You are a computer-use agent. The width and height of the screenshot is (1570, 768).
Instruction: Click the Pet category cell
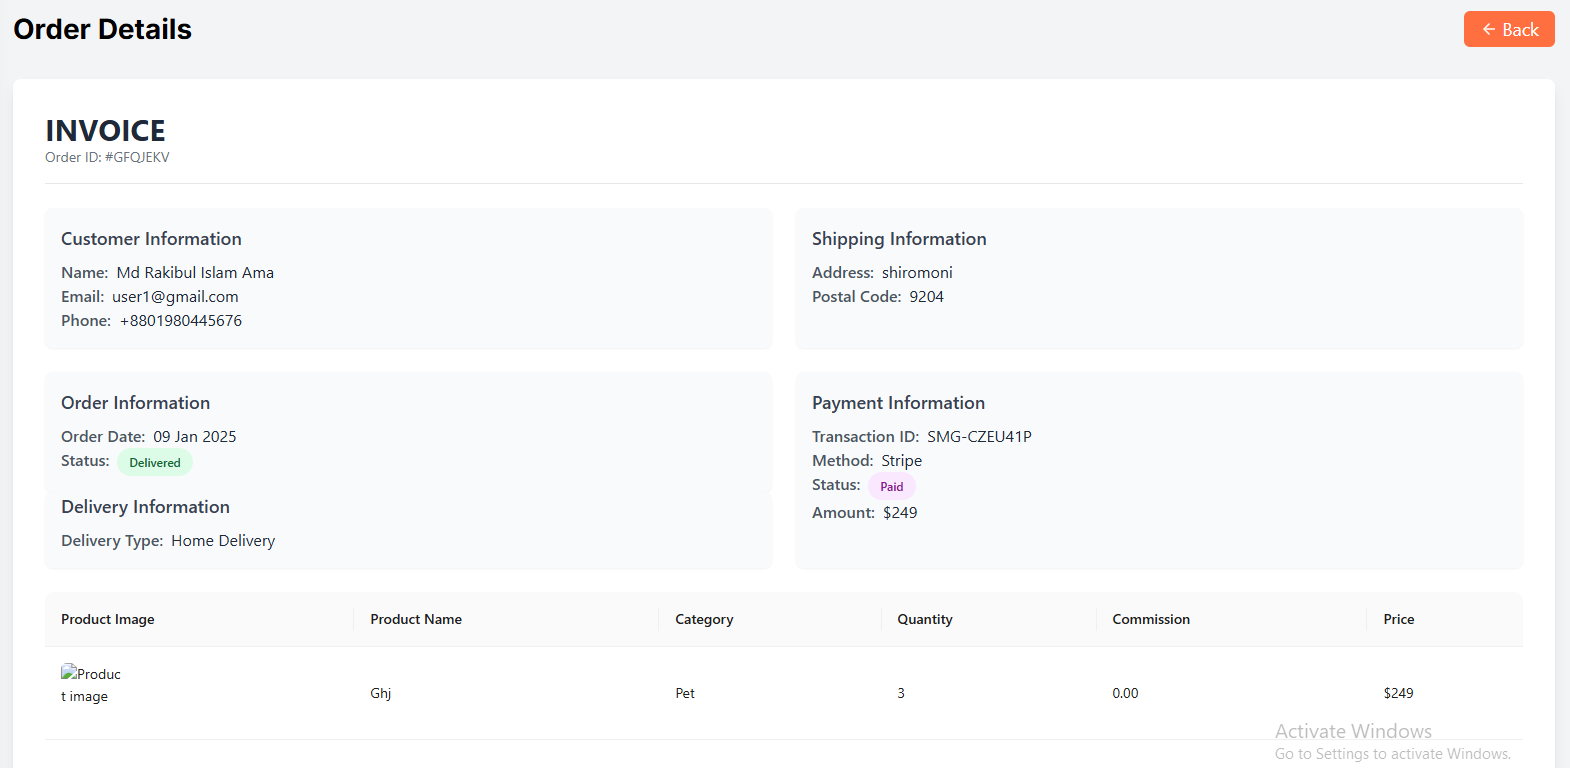[x=685, y=693]
